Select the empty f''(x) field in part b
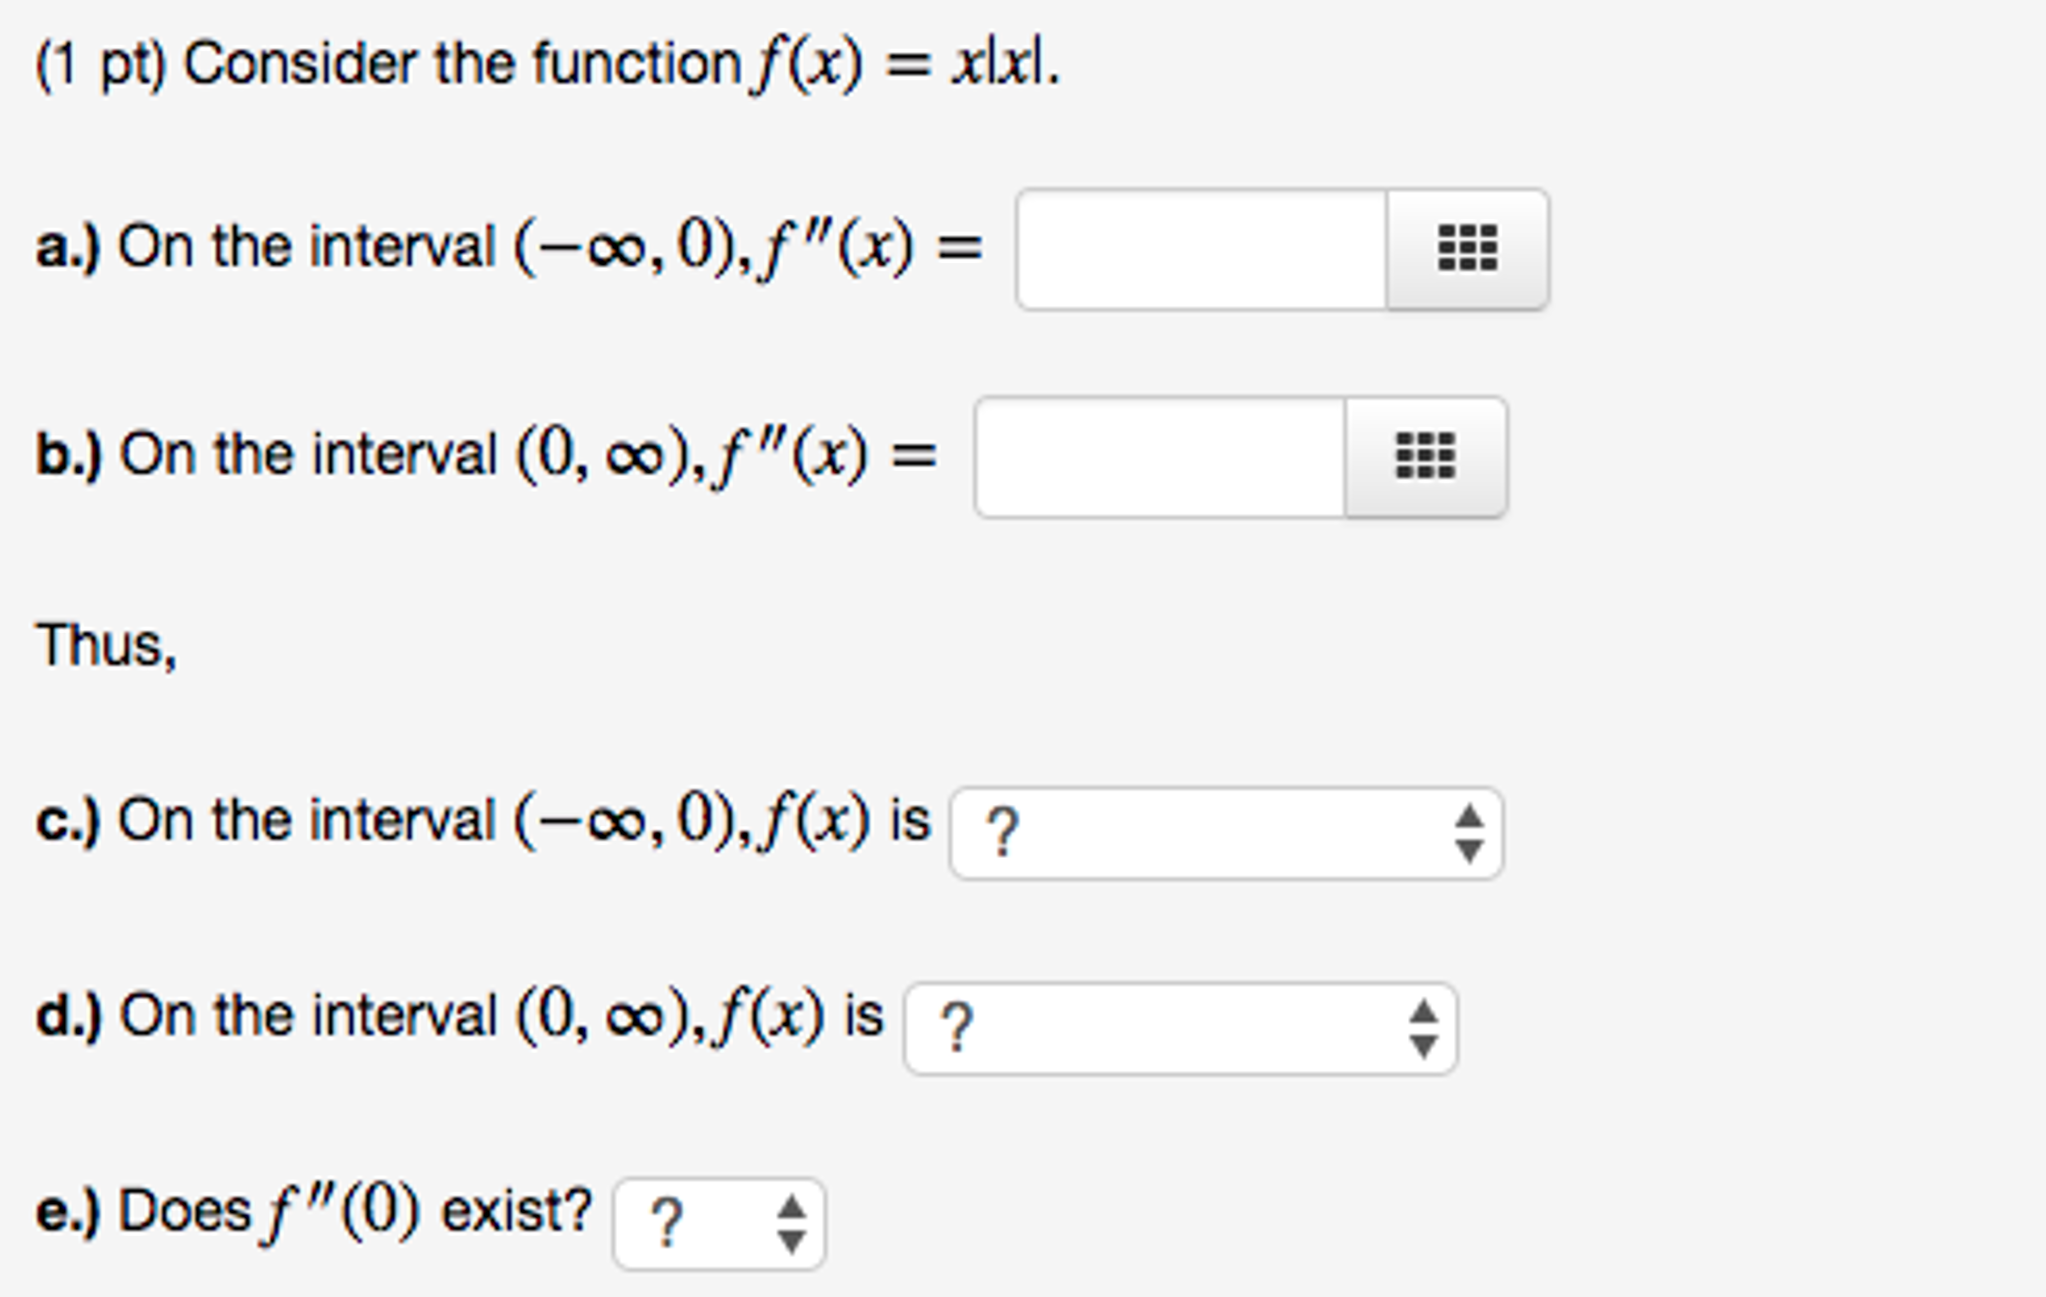This screenshot has width=2046, height=1297. pos(1160,457)
